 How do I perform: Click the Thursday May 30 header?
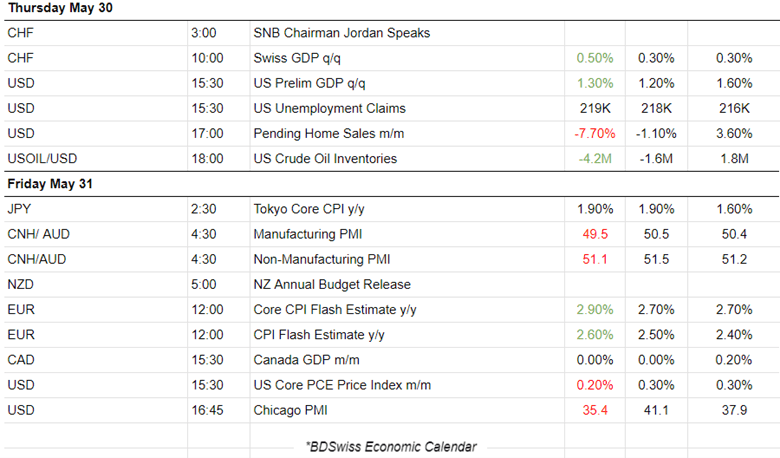pyautogui.click(x=62, y=8)
